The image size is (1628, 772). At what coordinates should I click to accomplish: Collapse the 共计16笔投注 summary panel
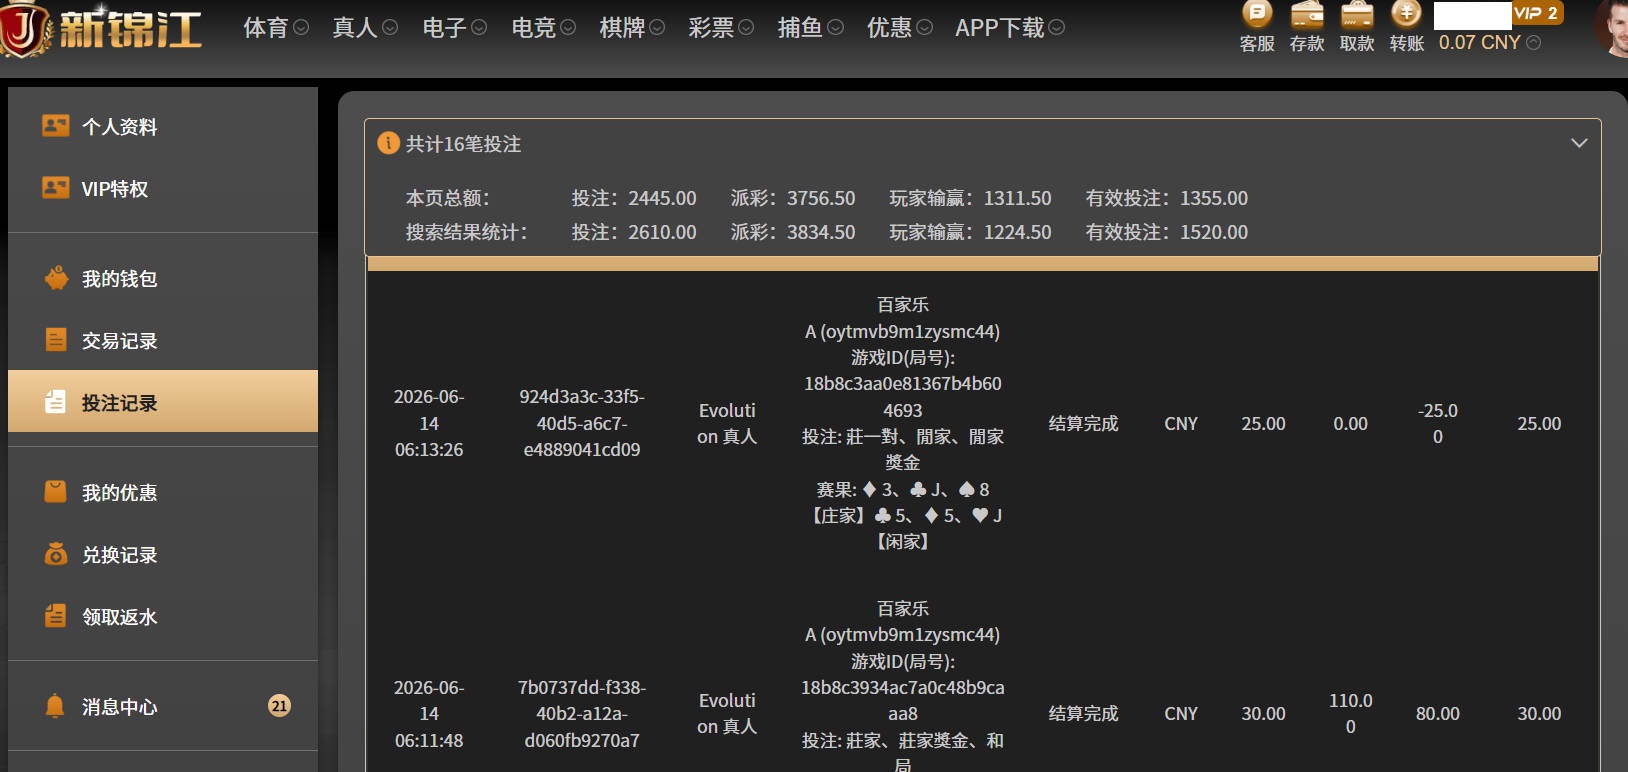pyautogui.click(x=1579, y=143)
